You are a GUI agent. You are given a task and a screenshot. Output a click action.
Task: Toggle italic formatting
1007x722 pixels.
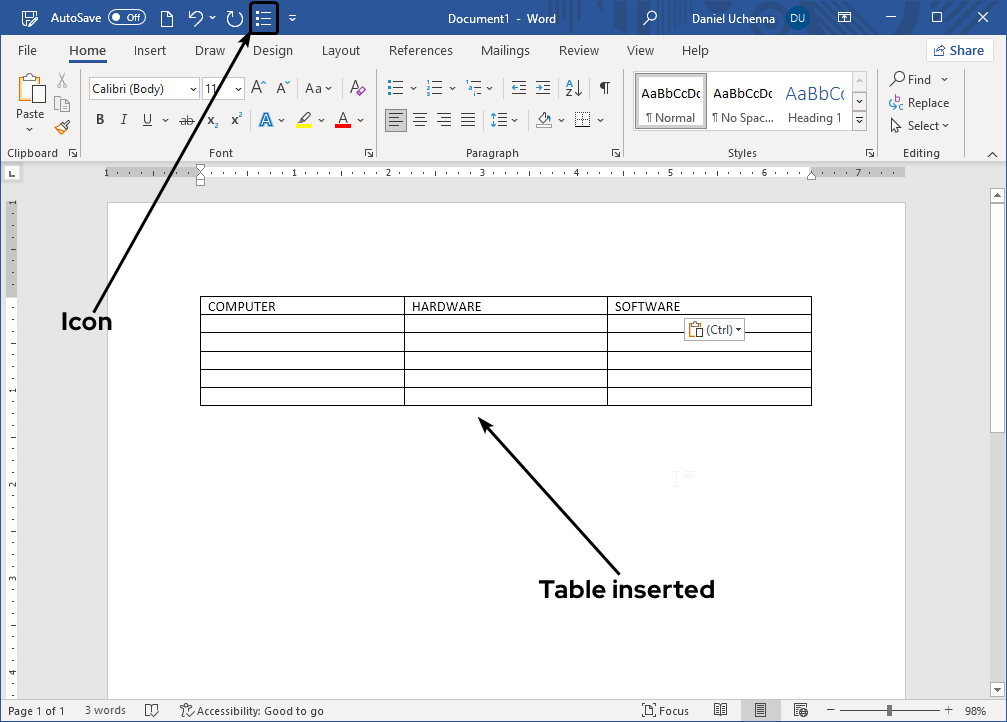click(122, 119)
